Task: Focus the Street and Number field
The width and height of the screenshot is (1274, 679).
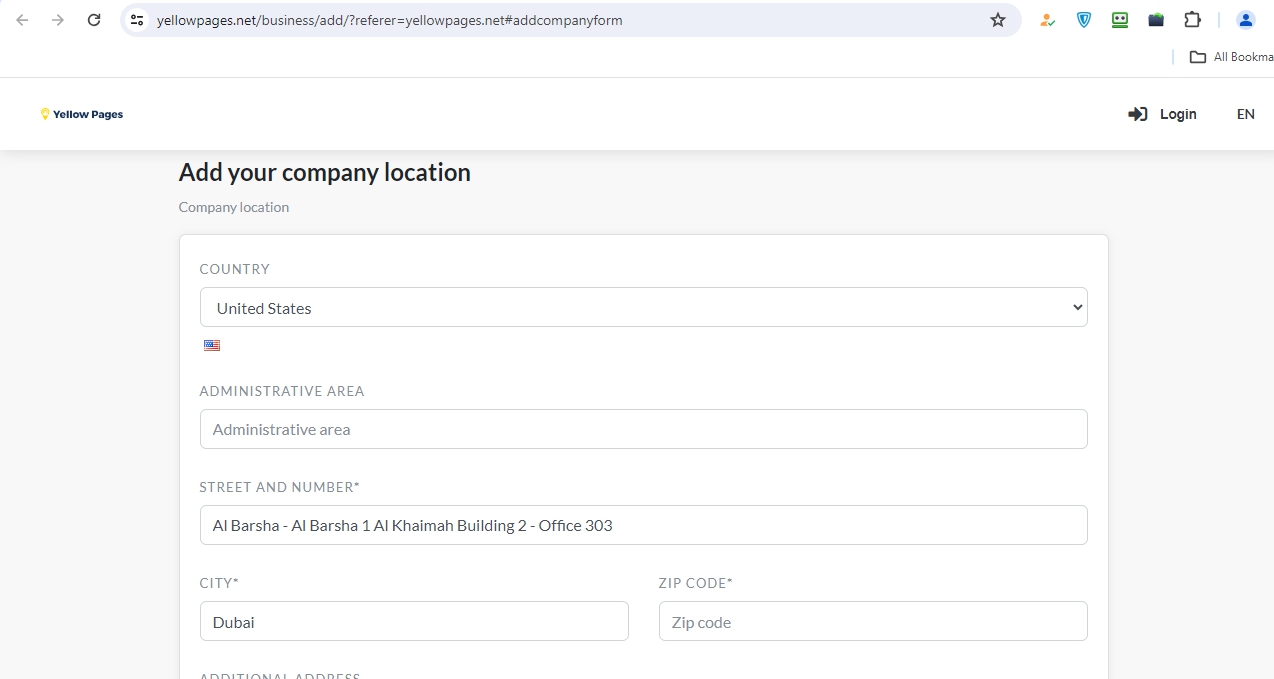Action: coord(643,525)
